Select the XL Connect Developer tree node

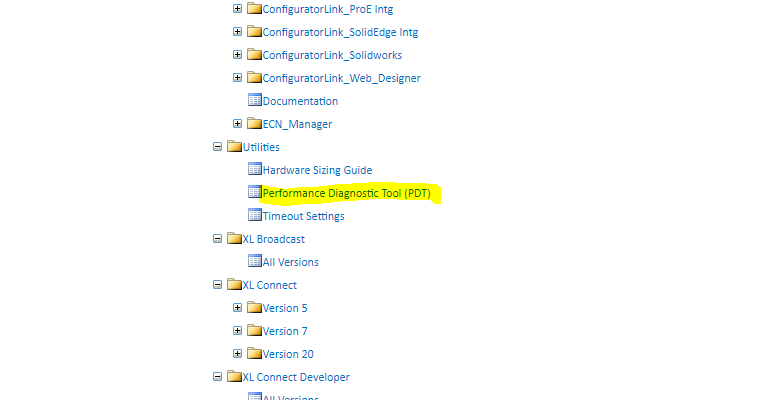tap(296, 377)
